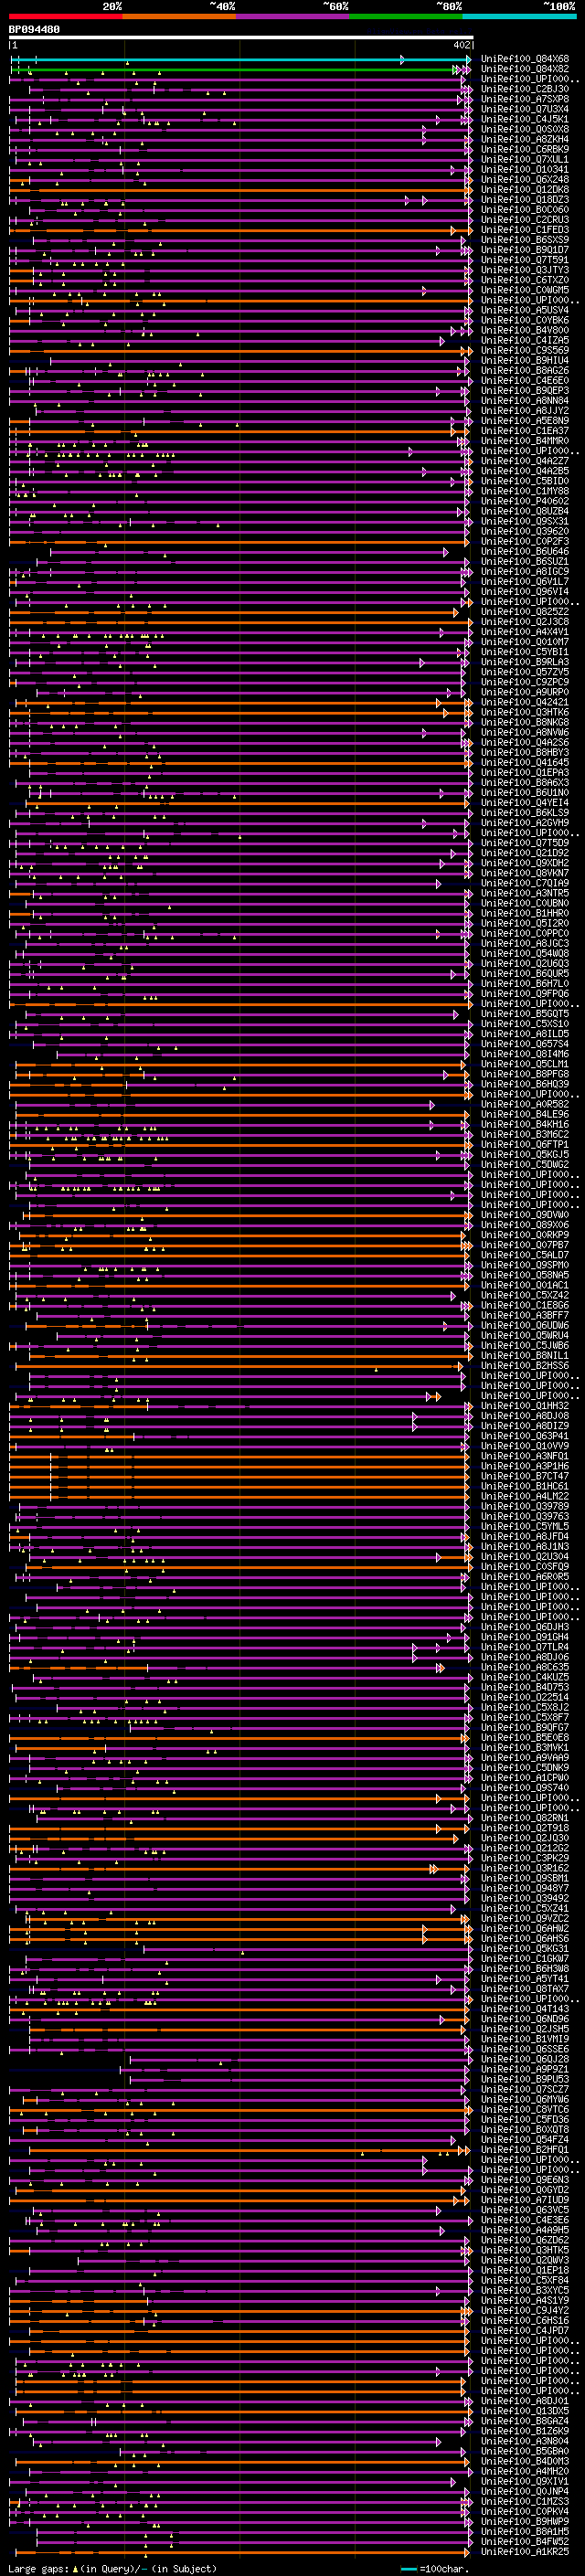Select hit UniRef100_C1EA37
The image size is (585, 2576).
click(x=525, y=431)
